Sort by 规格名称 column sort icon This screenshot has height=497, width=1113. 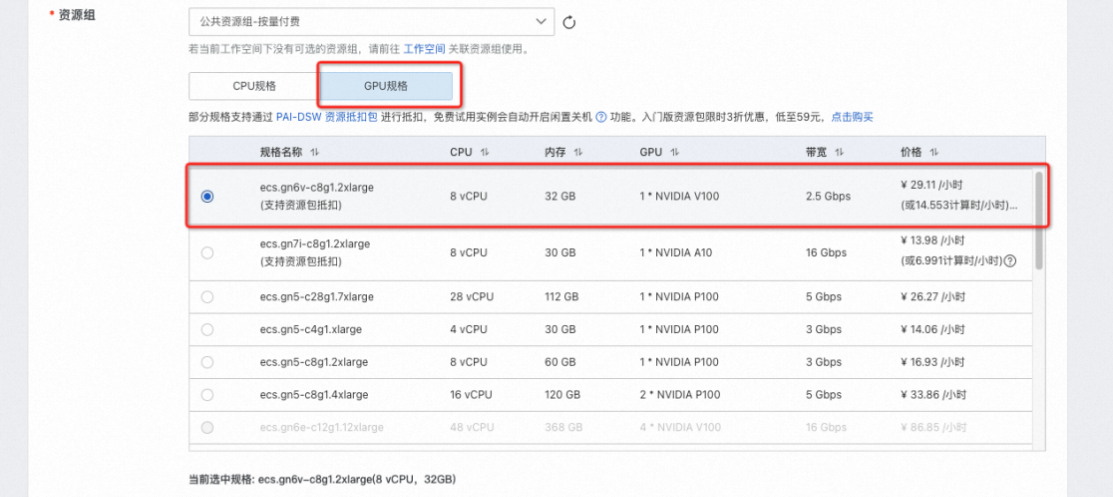[314, 153]
